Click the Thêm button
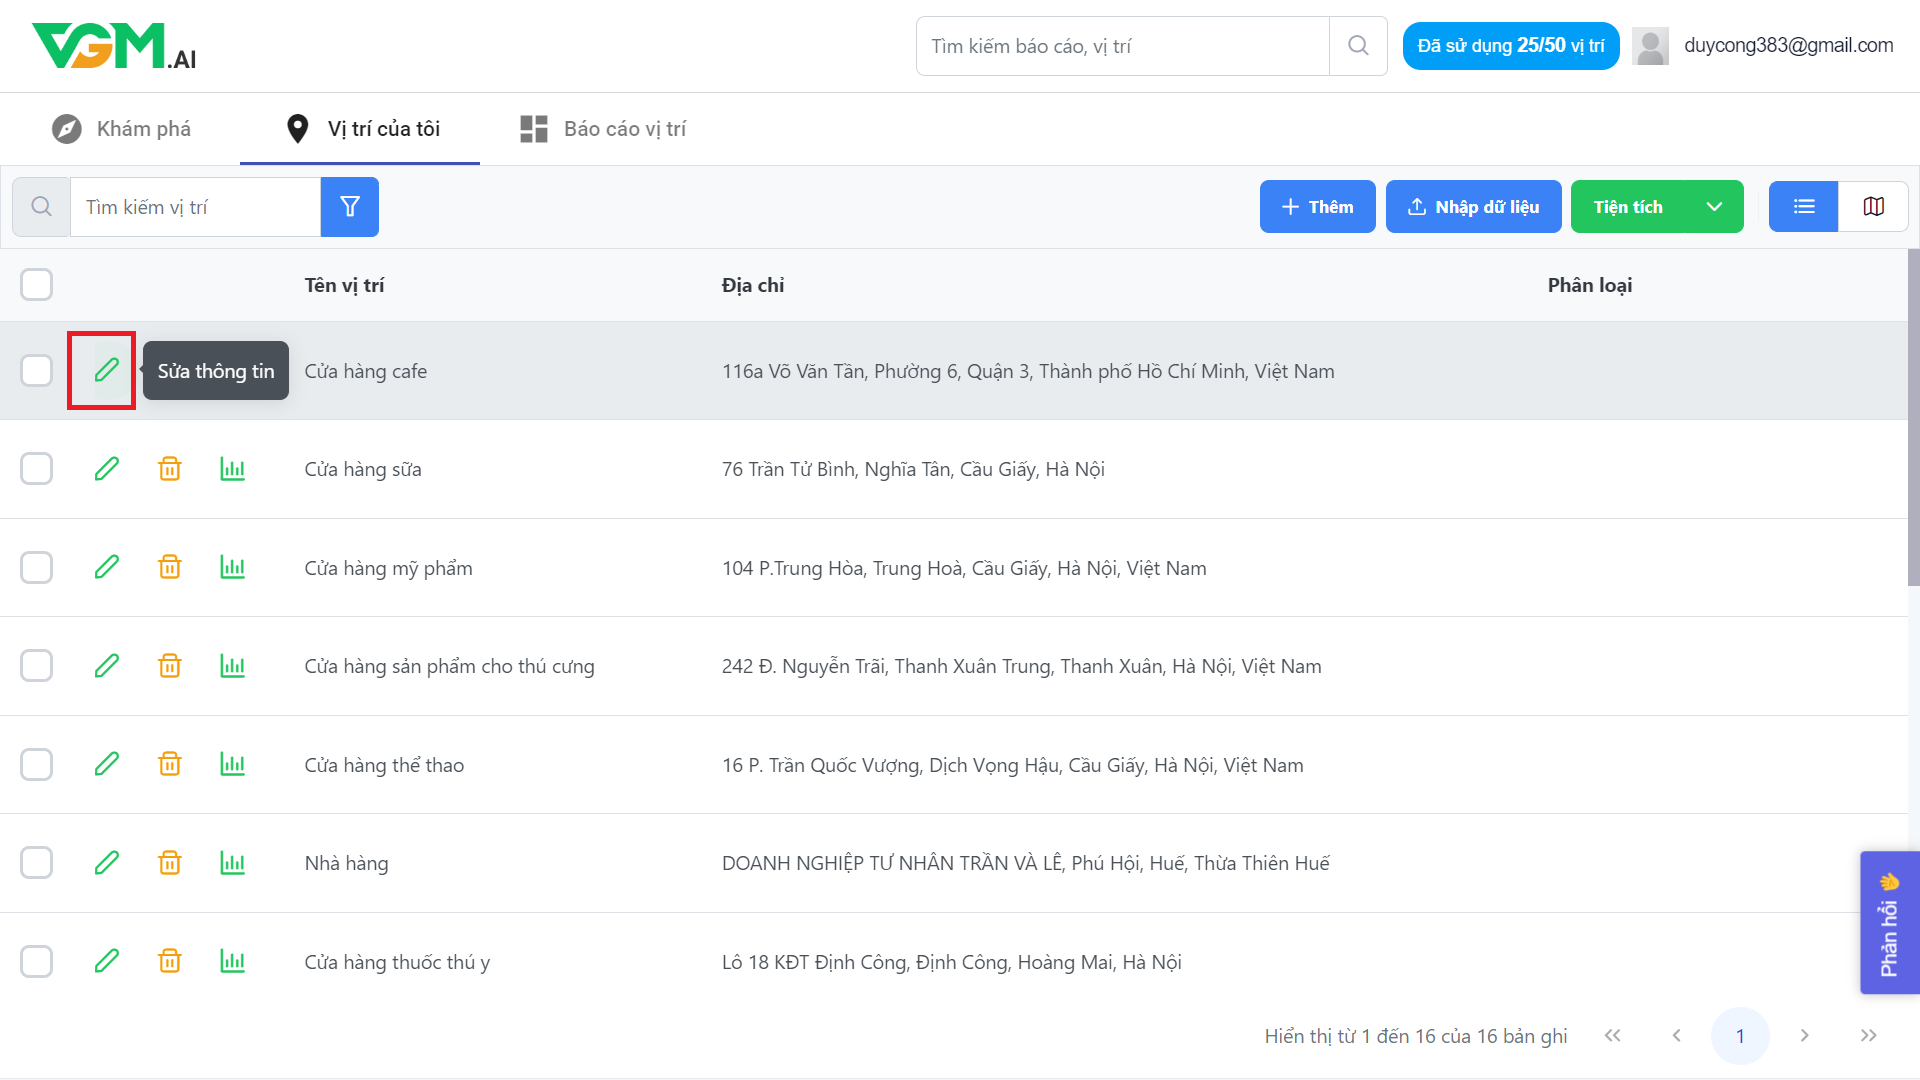This screenshot has height=1080, width=1920. (1317, 207)
